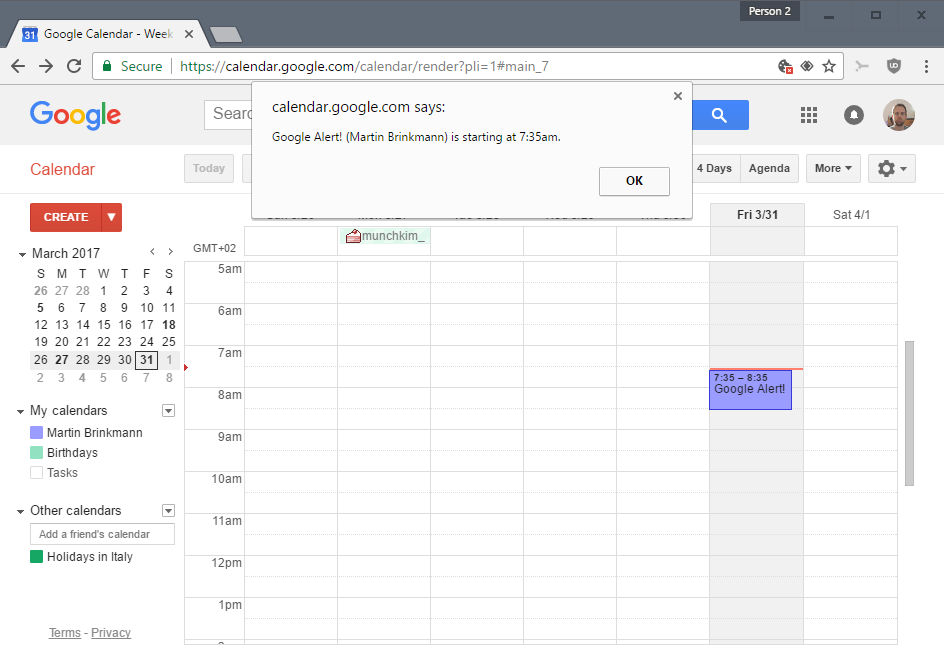Switch to 4 Days view

coord(715,169)
